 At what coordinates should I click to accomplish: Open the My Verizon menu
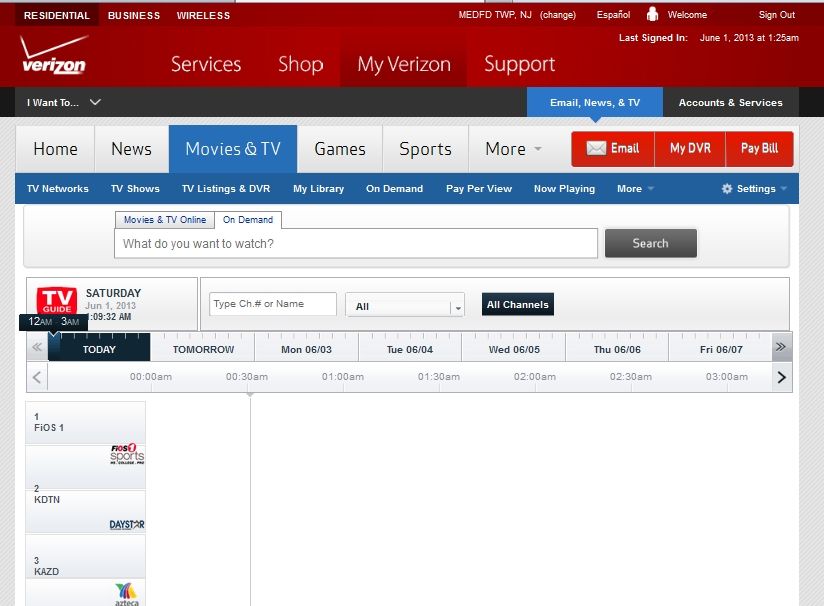[404, 64]
